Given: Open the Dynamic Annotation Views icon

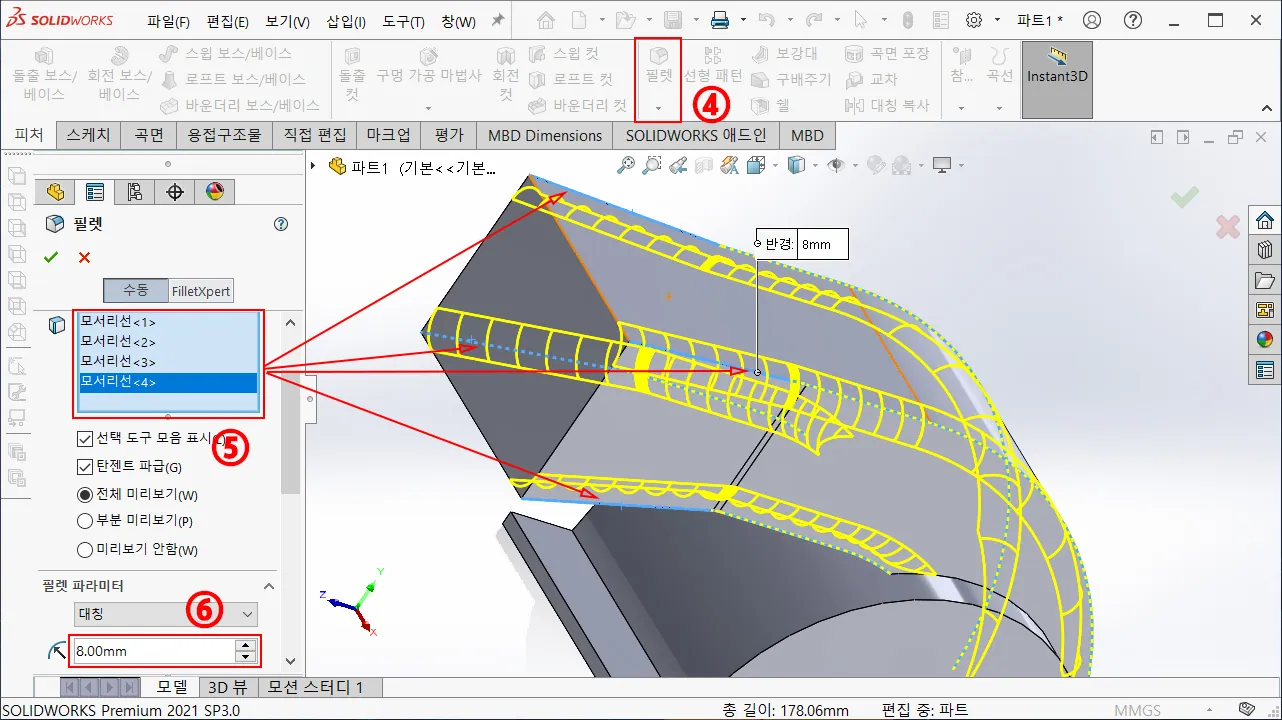Looking at the screenshot, I should (729, 165).
